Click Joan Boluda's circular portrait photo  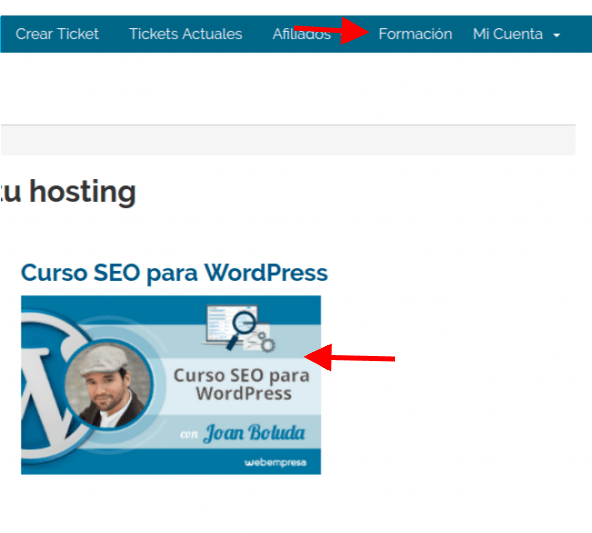pos(109,385)
